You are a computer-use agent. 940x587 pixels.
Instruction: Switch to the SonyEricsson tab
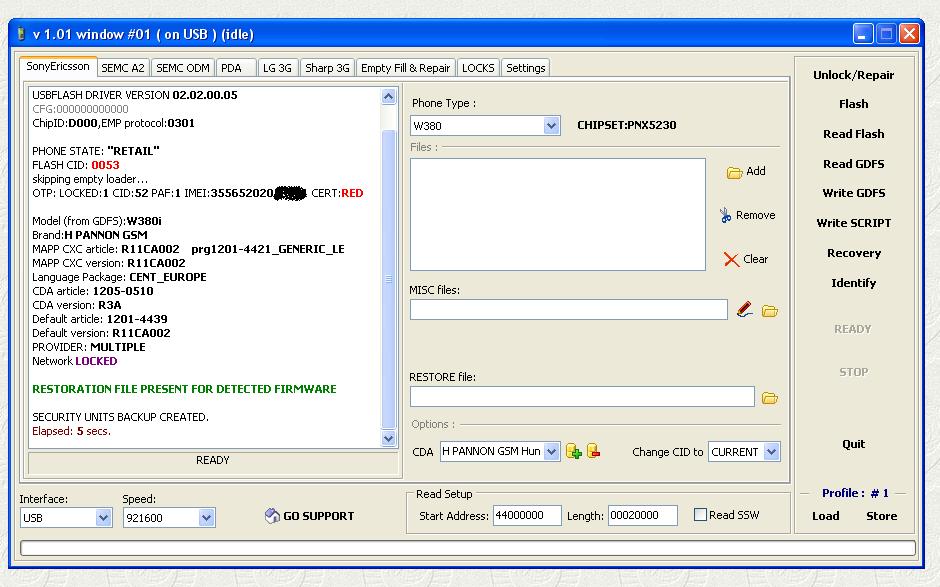pyautogui.click(x=58, y=67)
